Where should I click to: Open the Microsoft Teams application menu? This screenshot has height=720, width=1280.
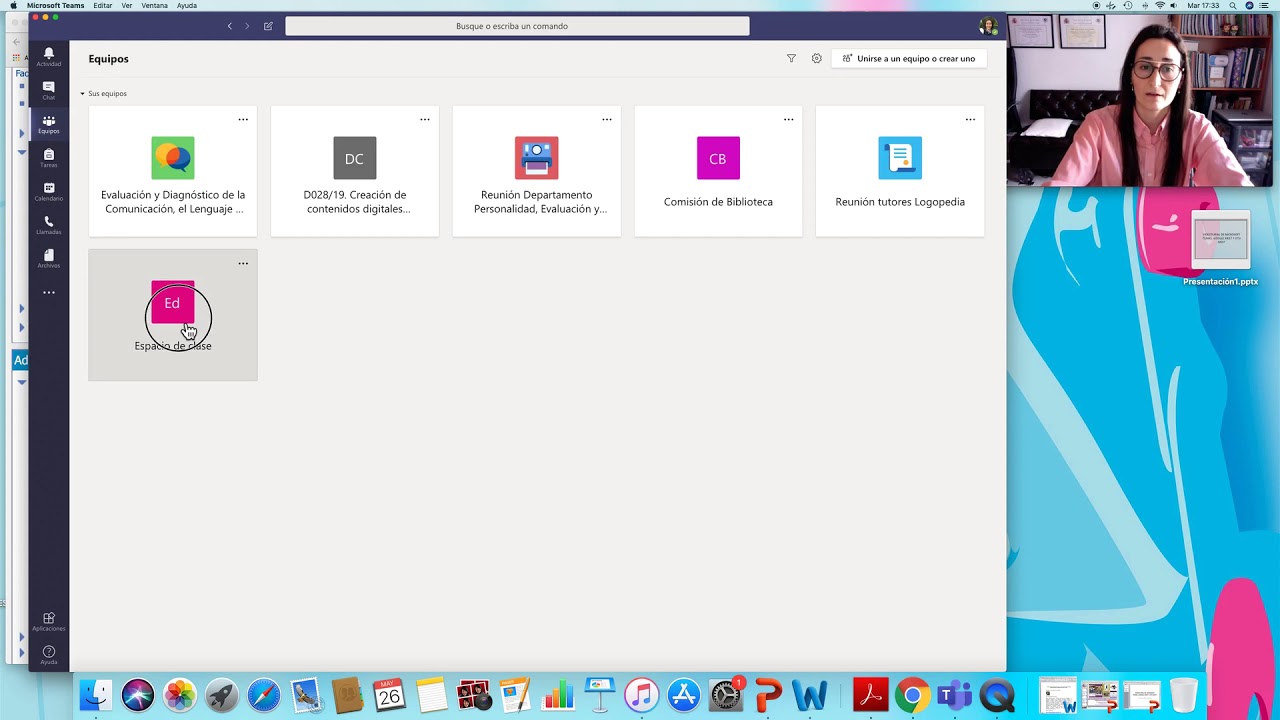[55, 5]
